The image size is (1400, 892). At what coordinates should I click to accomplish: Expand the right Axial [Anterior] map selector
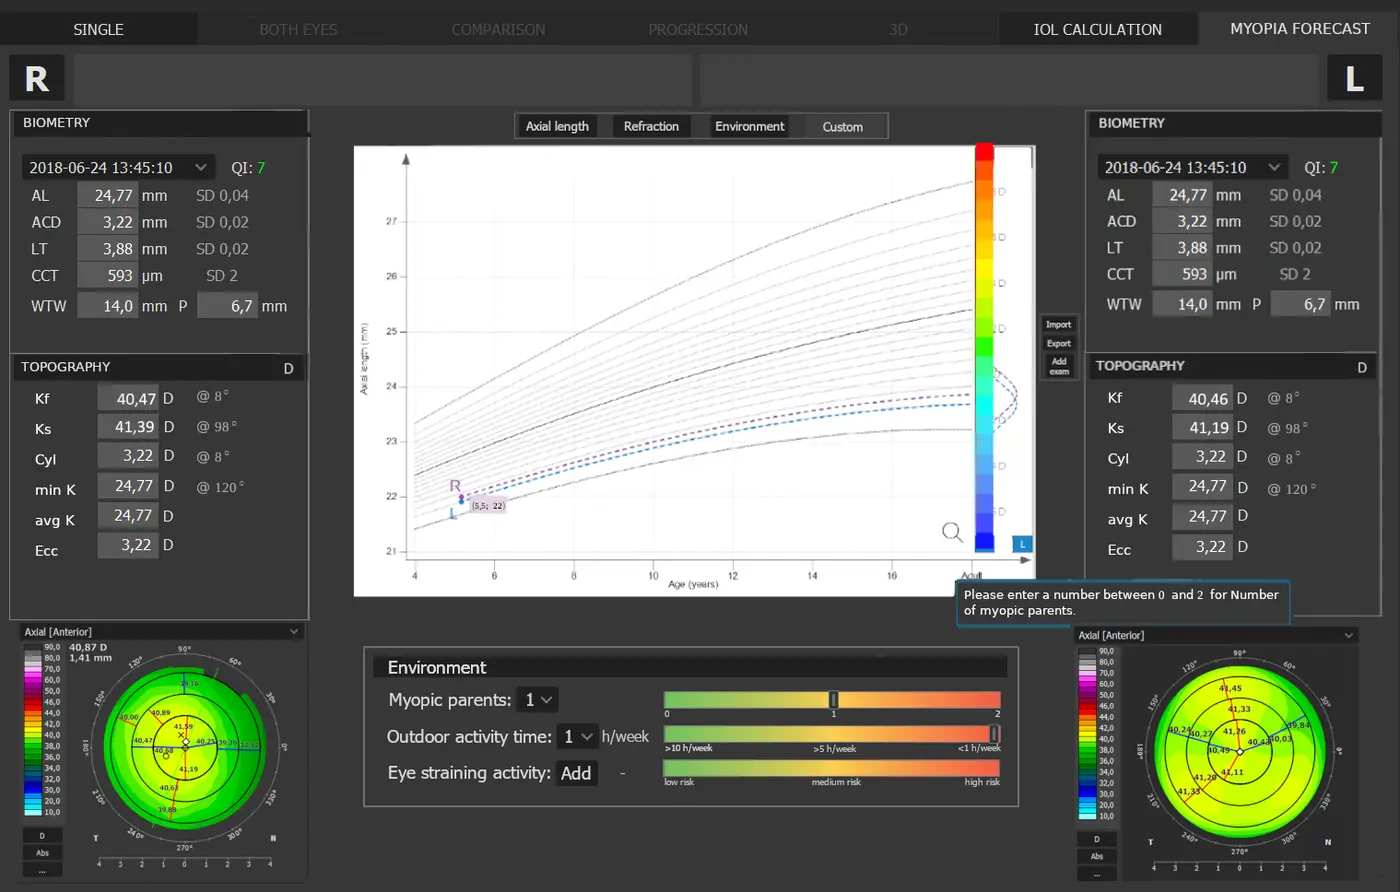(1216, 635)
